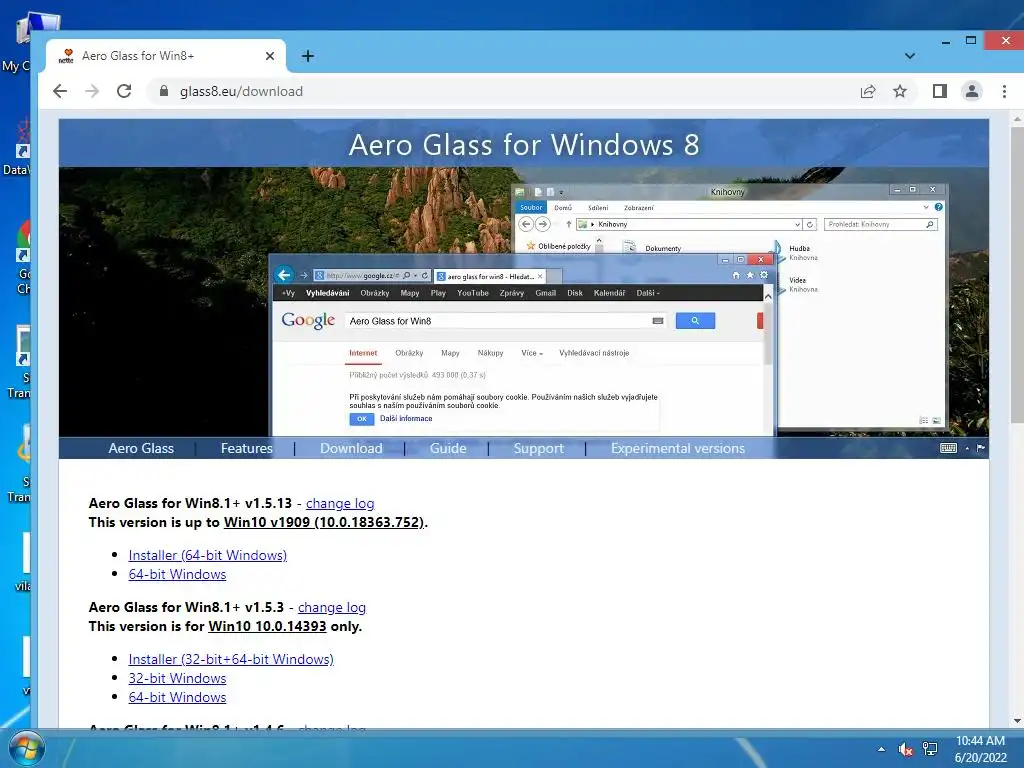This screenshot has height=768, width=1024.
Task: Open the Download nav item
Action: click(351, 449)
